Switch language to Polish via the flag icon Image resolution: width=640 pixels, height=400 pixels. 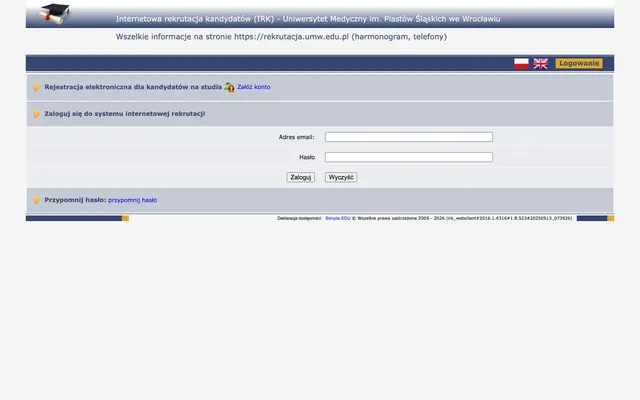coord(521,63)
